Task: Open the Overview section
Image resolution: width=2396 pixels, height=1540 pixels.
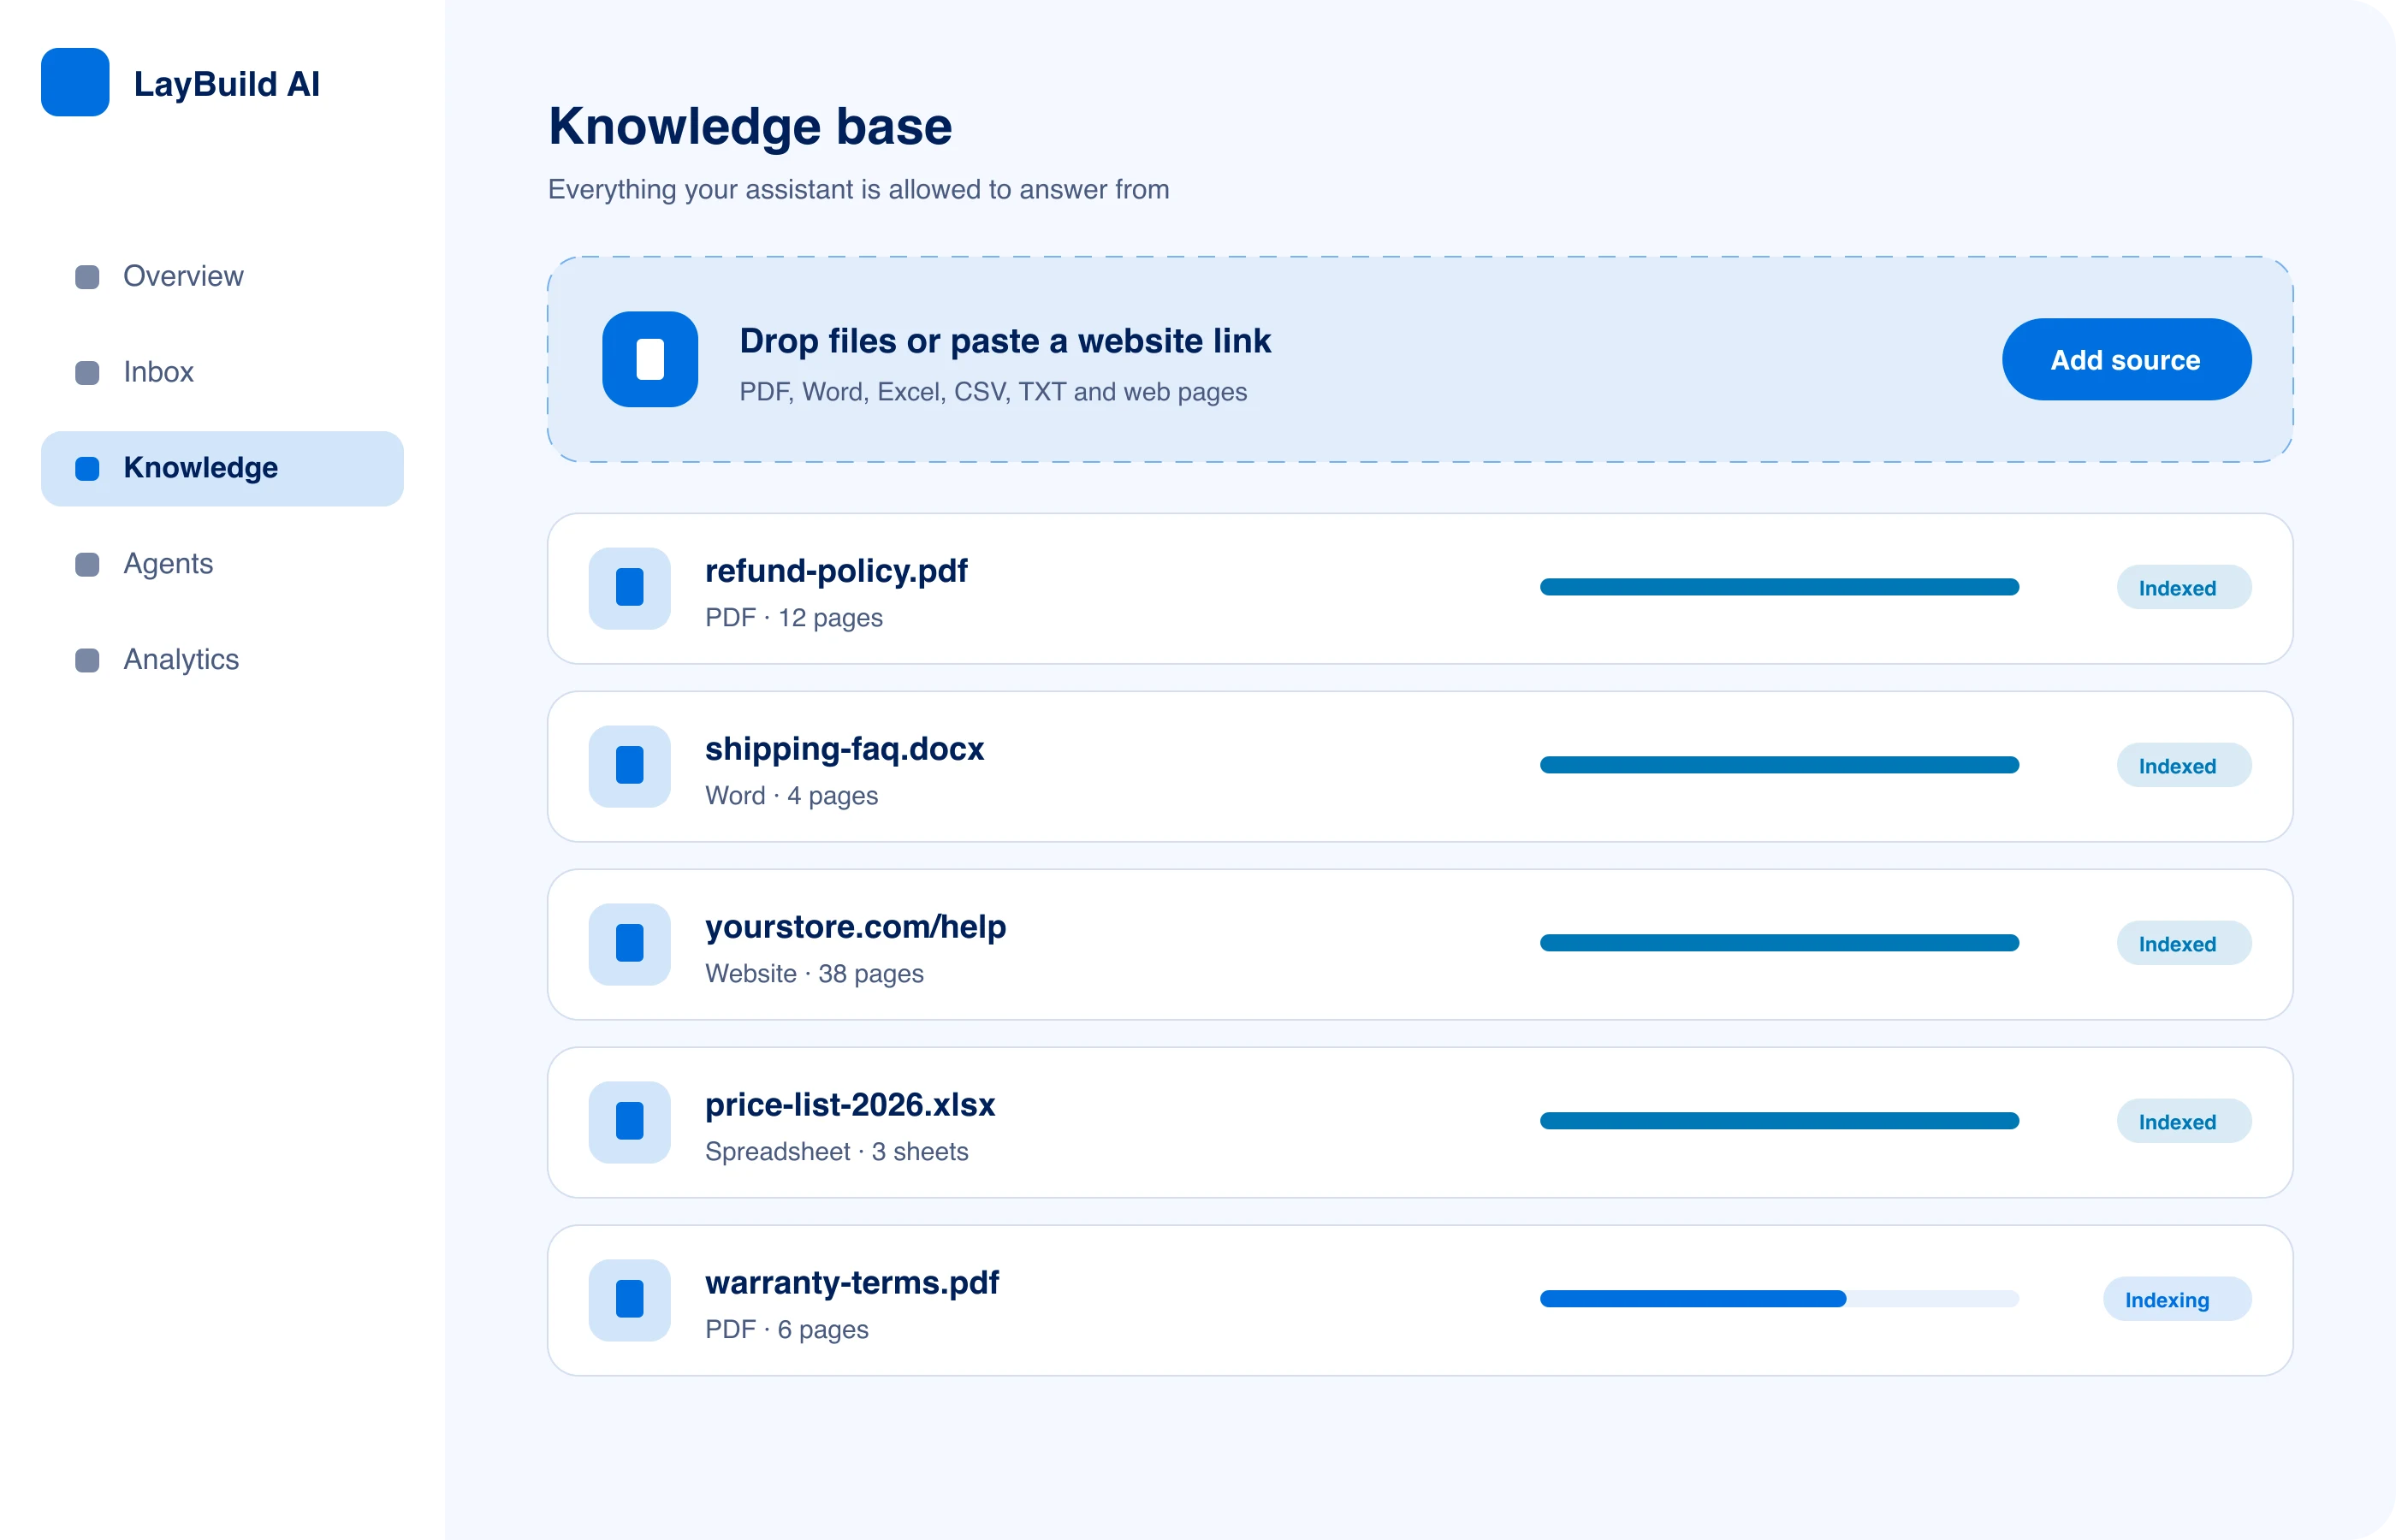Action: click(x=222, y=277)
